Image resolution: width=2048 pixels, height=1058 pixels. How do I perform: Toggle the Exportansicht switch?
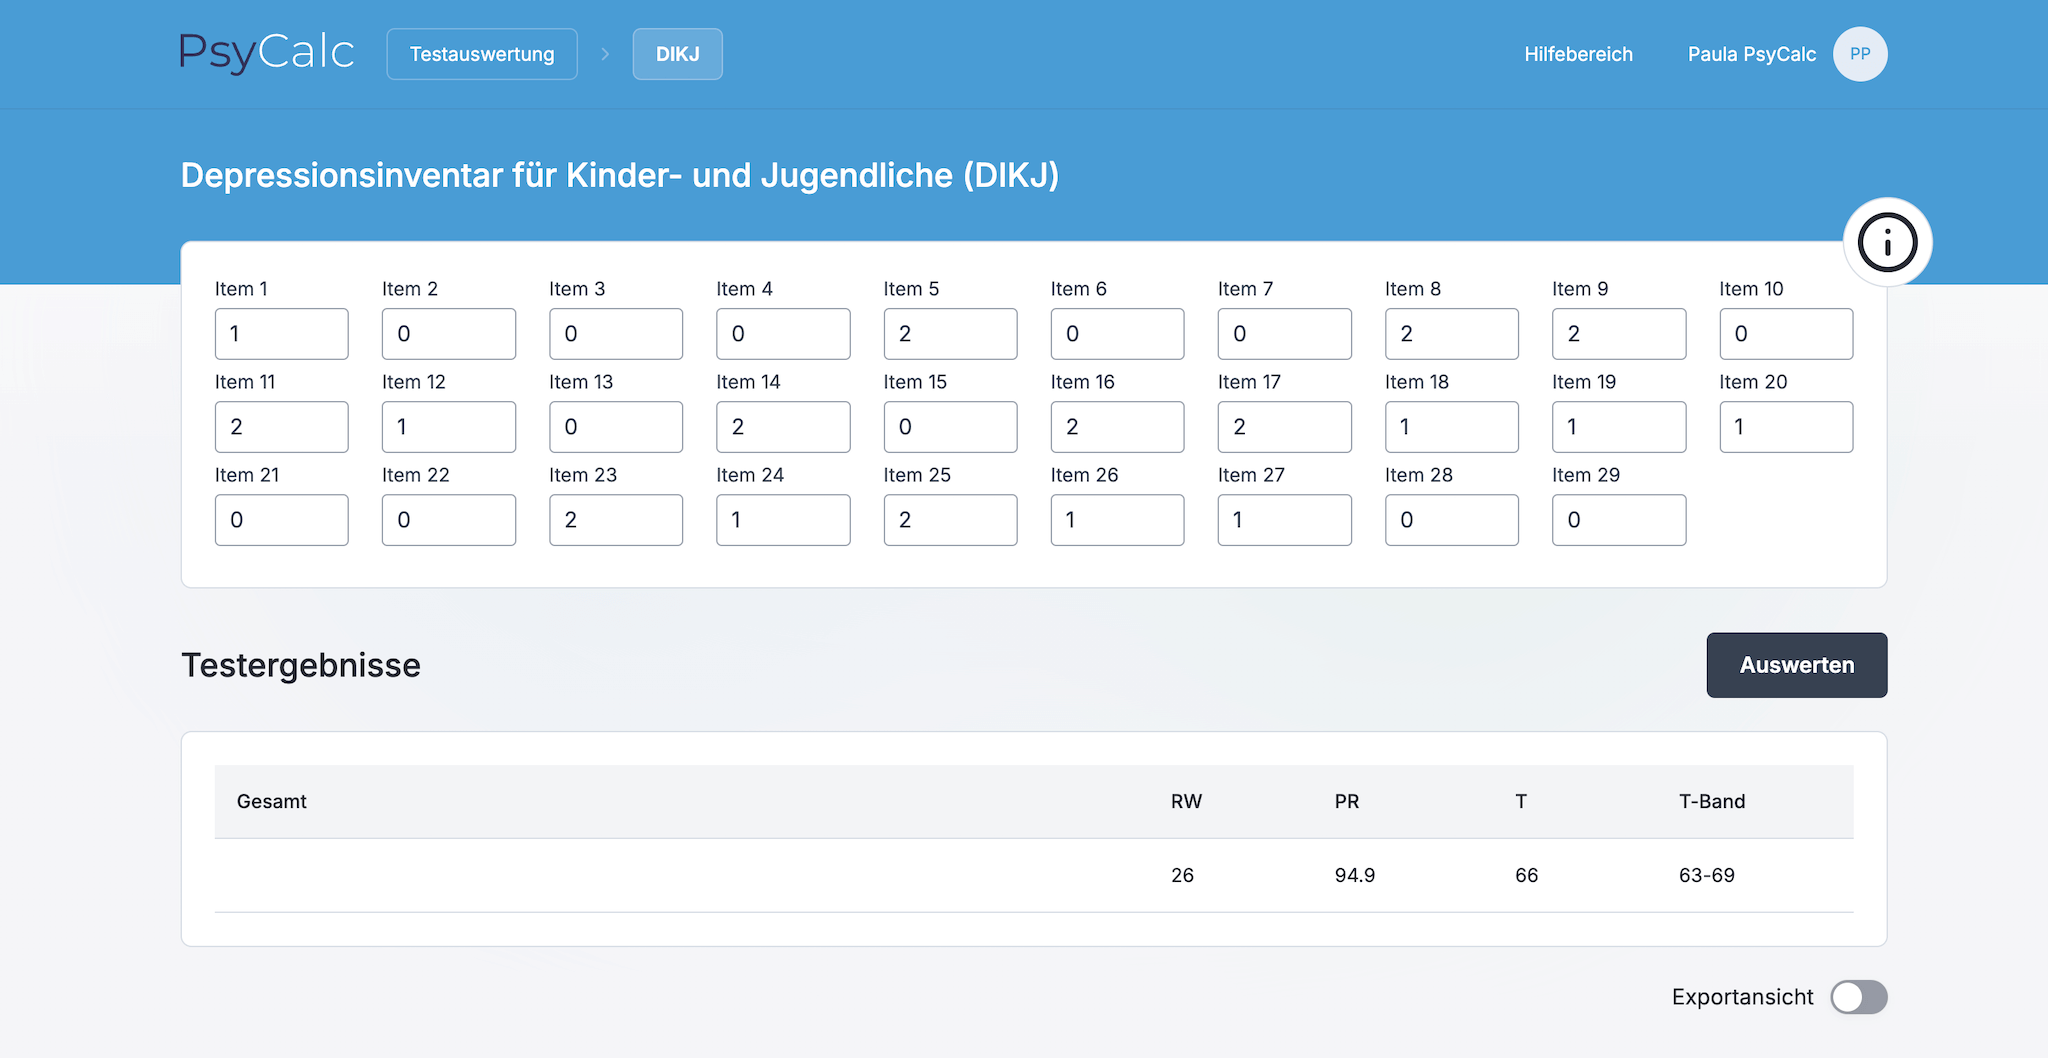tap(1858, 997)
